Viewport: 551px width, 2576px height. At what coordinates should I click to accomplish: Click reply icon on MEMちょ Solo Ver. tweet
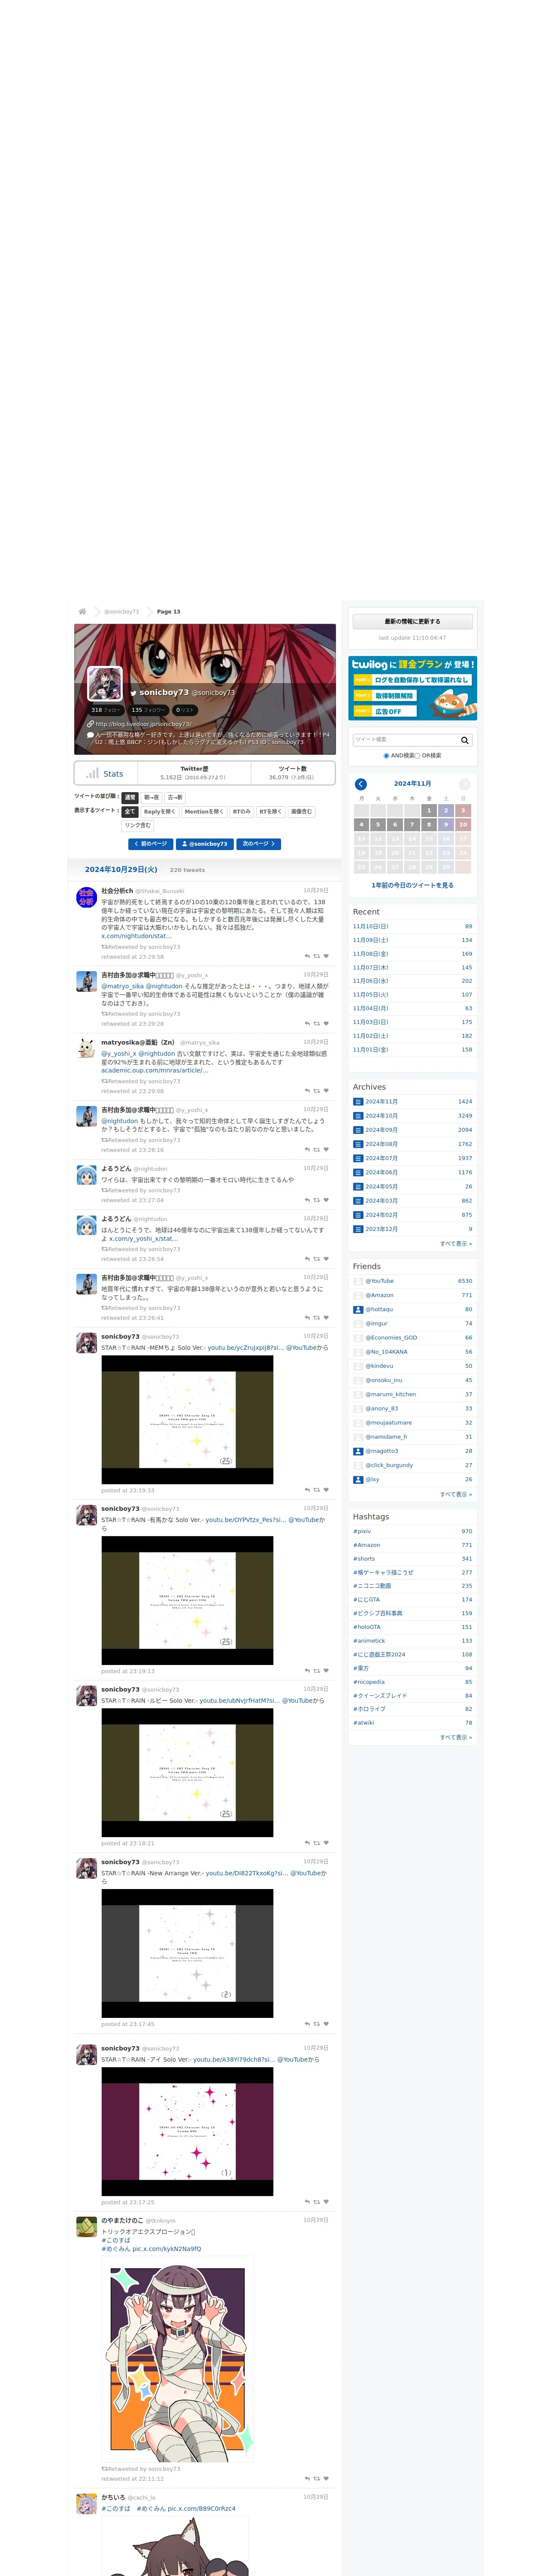[x=307, y=1490]
